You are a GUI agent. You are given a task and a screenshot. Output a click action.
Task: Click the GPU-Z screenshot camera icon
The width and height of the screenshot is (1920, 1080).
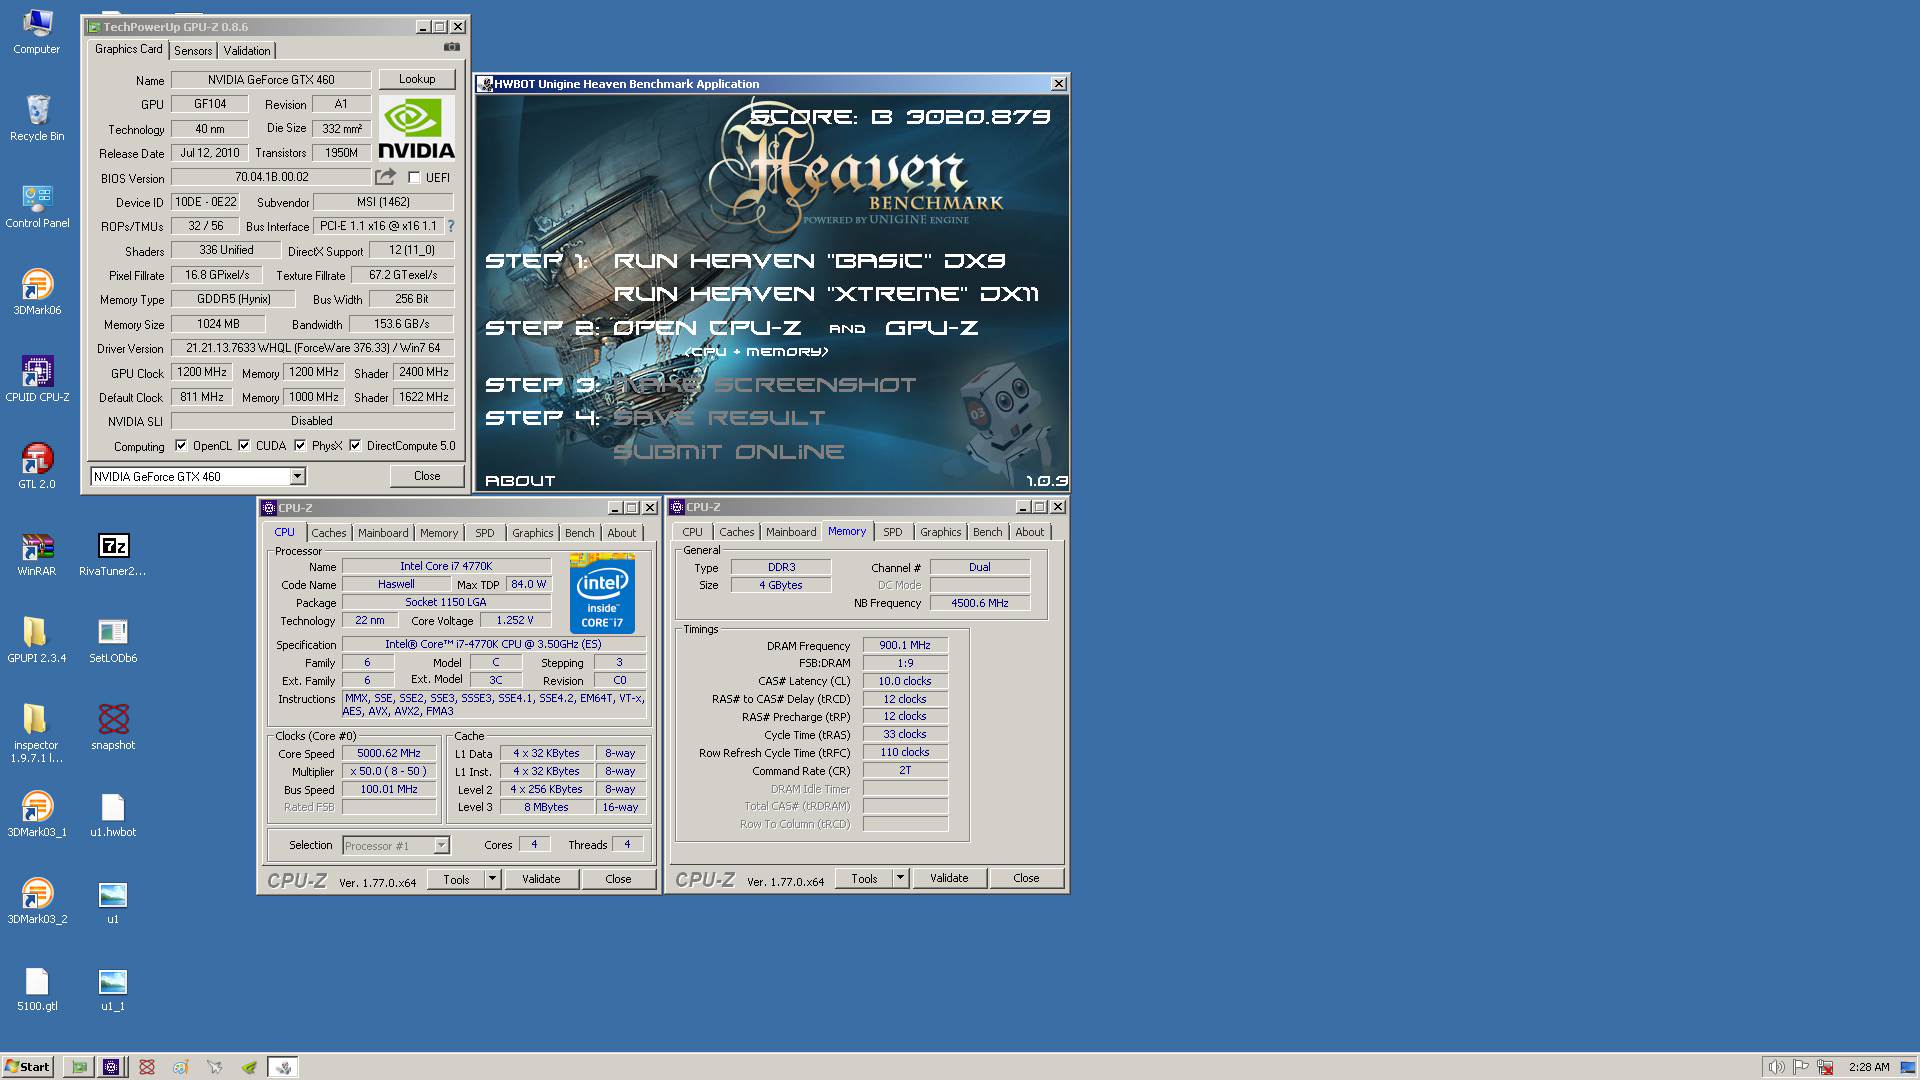pyautogui.click(x=452, y=47)
